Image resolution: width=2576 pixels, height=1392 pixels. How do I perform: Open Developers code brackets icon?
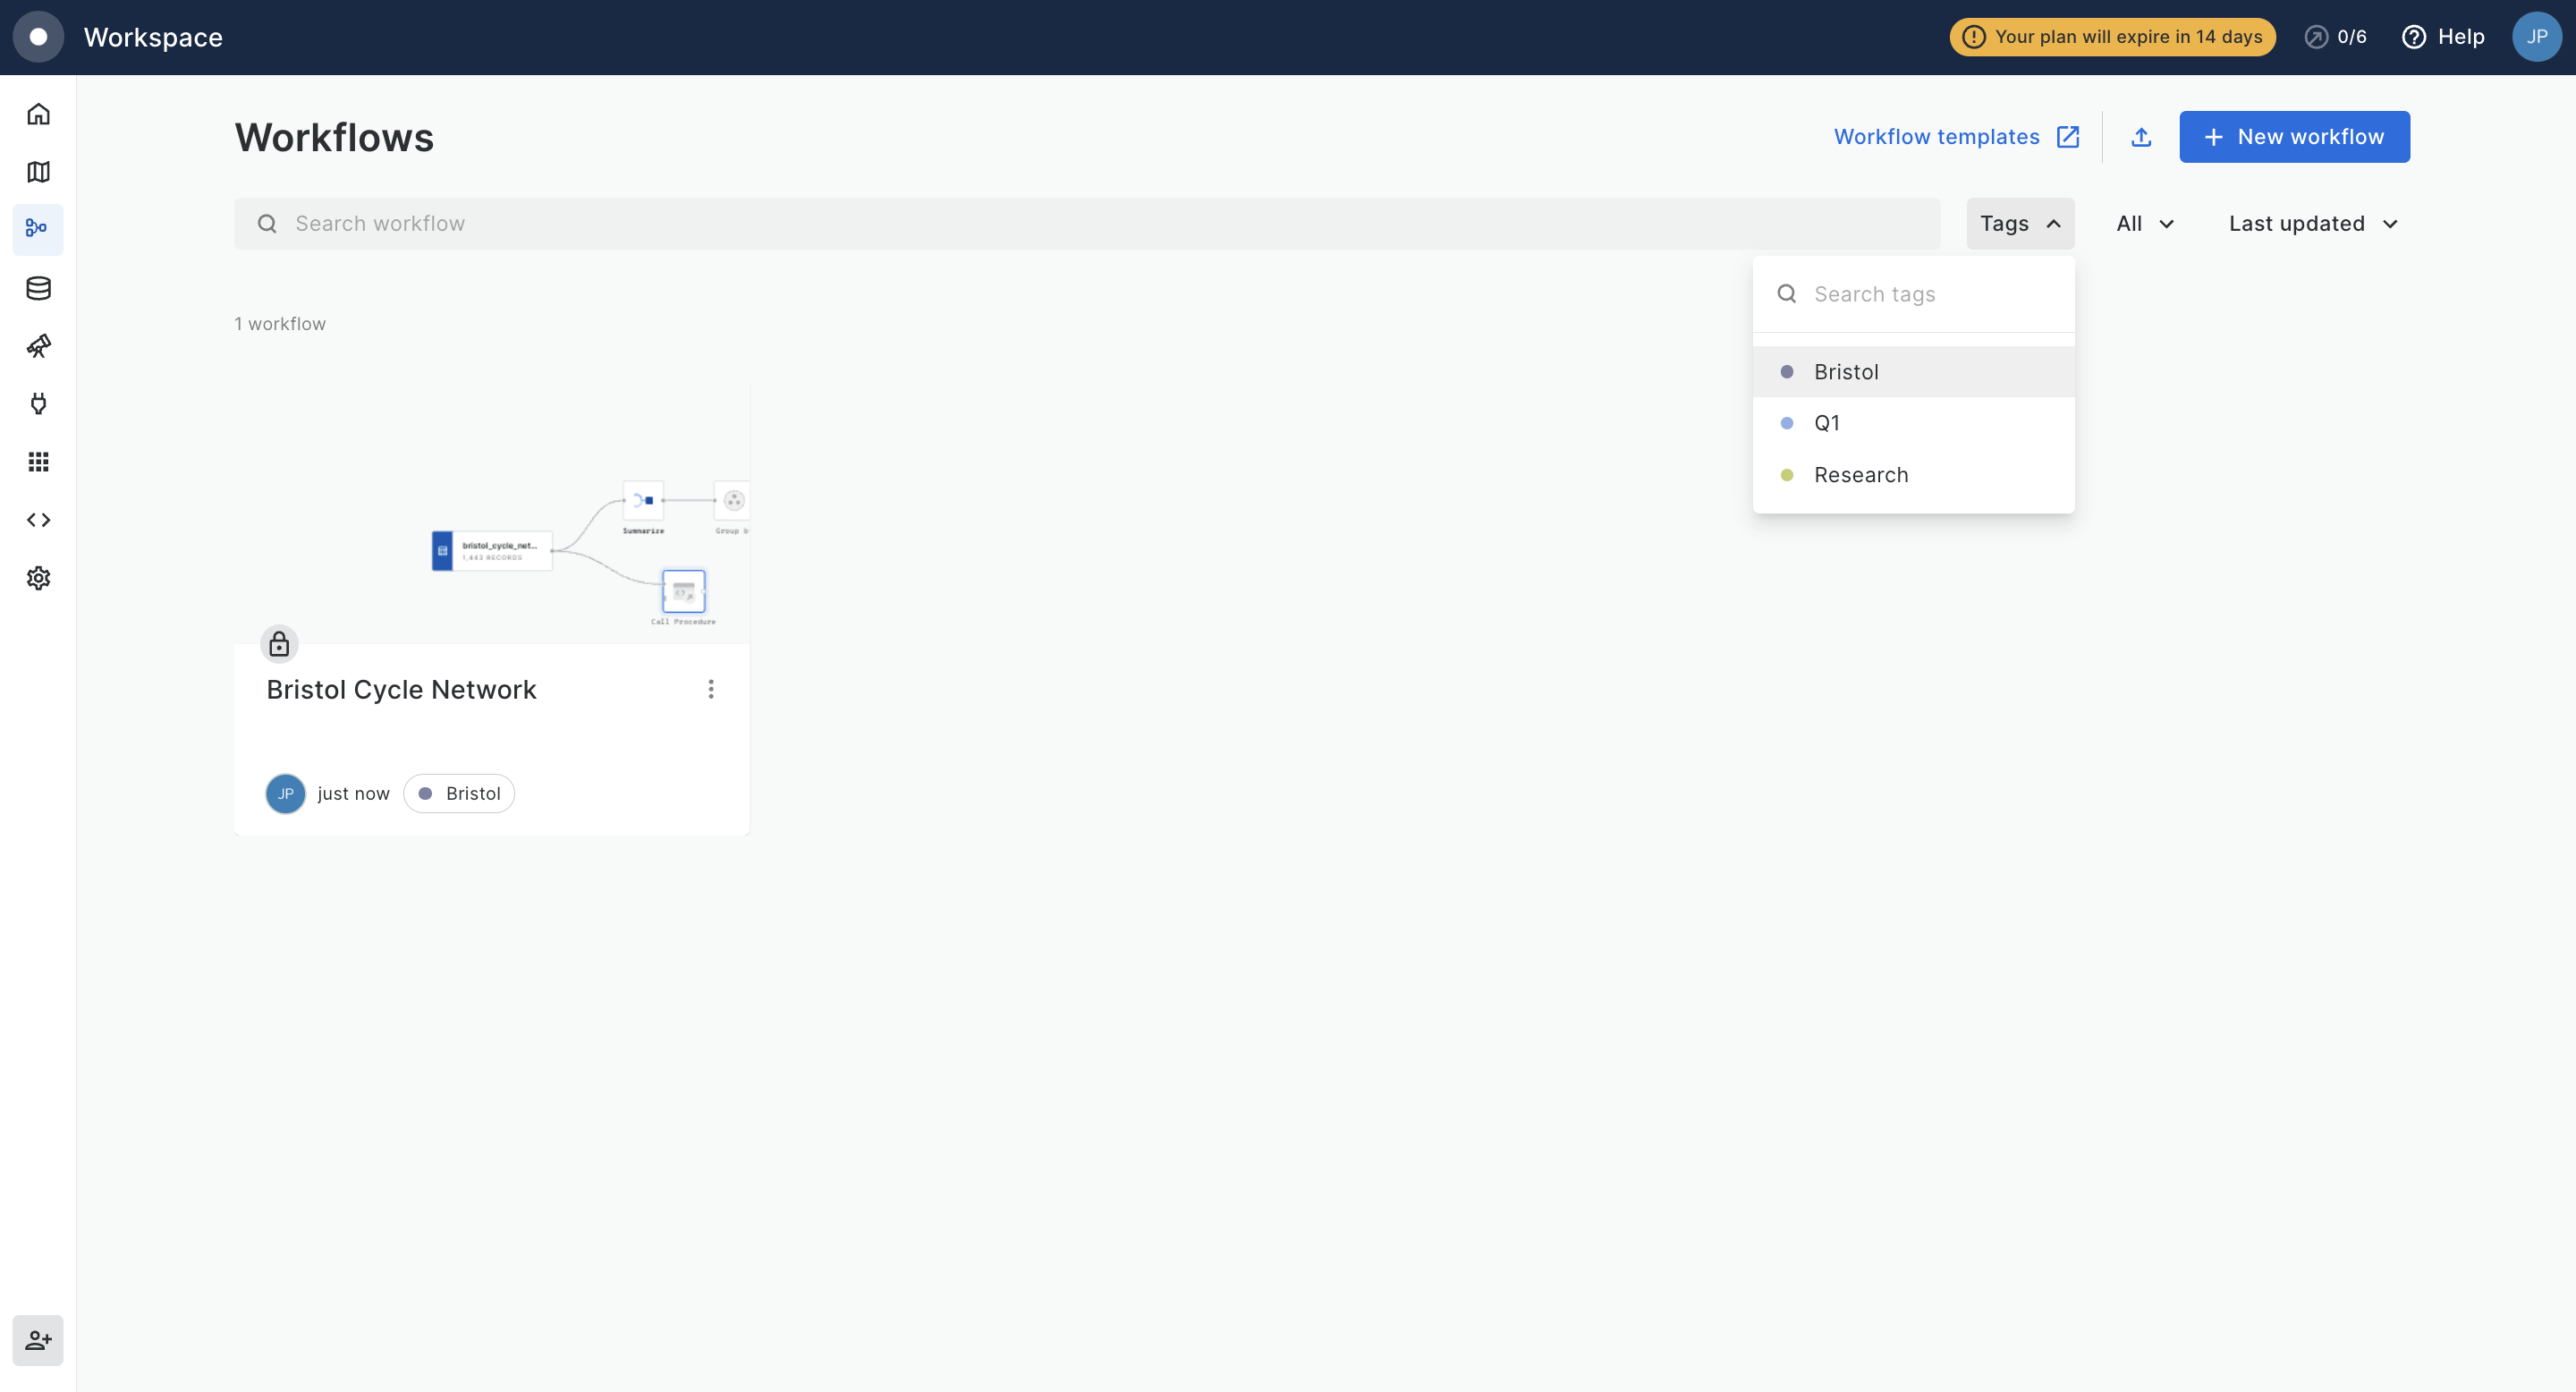pyautogui.click(x=38, y=520)
